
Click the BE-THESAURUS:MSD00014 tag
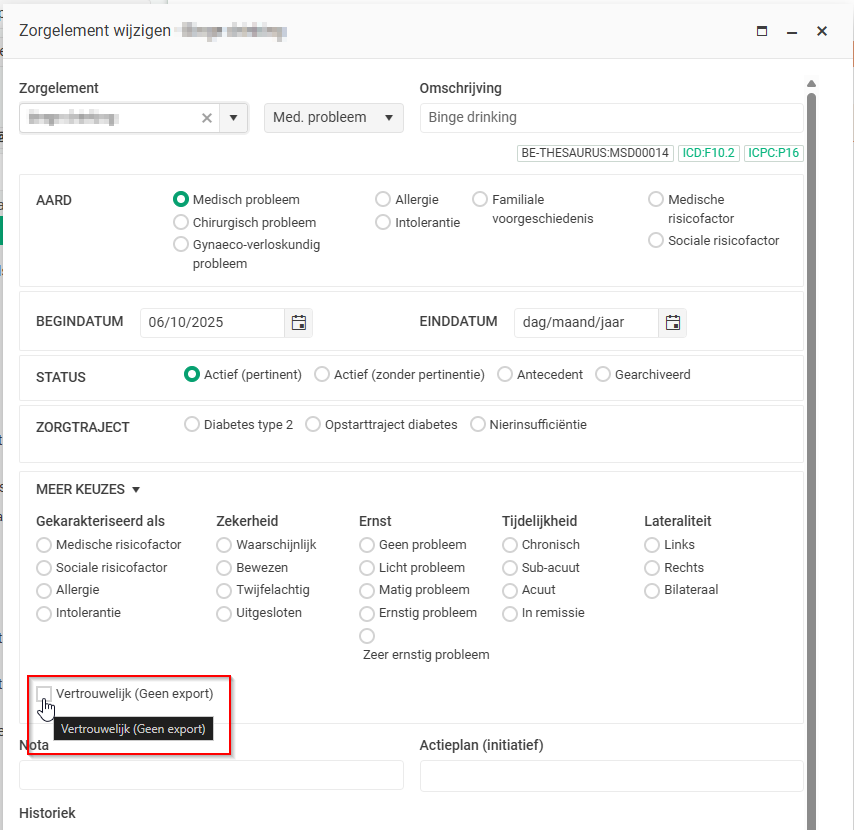595,153
